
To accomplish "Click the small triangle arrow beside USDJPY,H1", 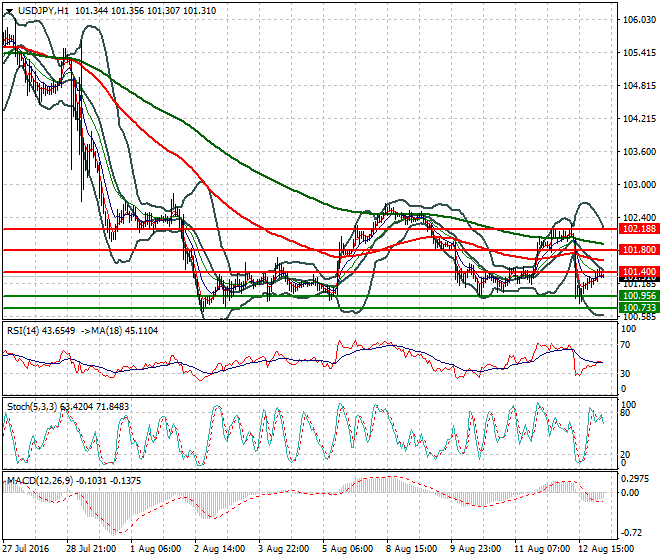I will tap(8, 11).
